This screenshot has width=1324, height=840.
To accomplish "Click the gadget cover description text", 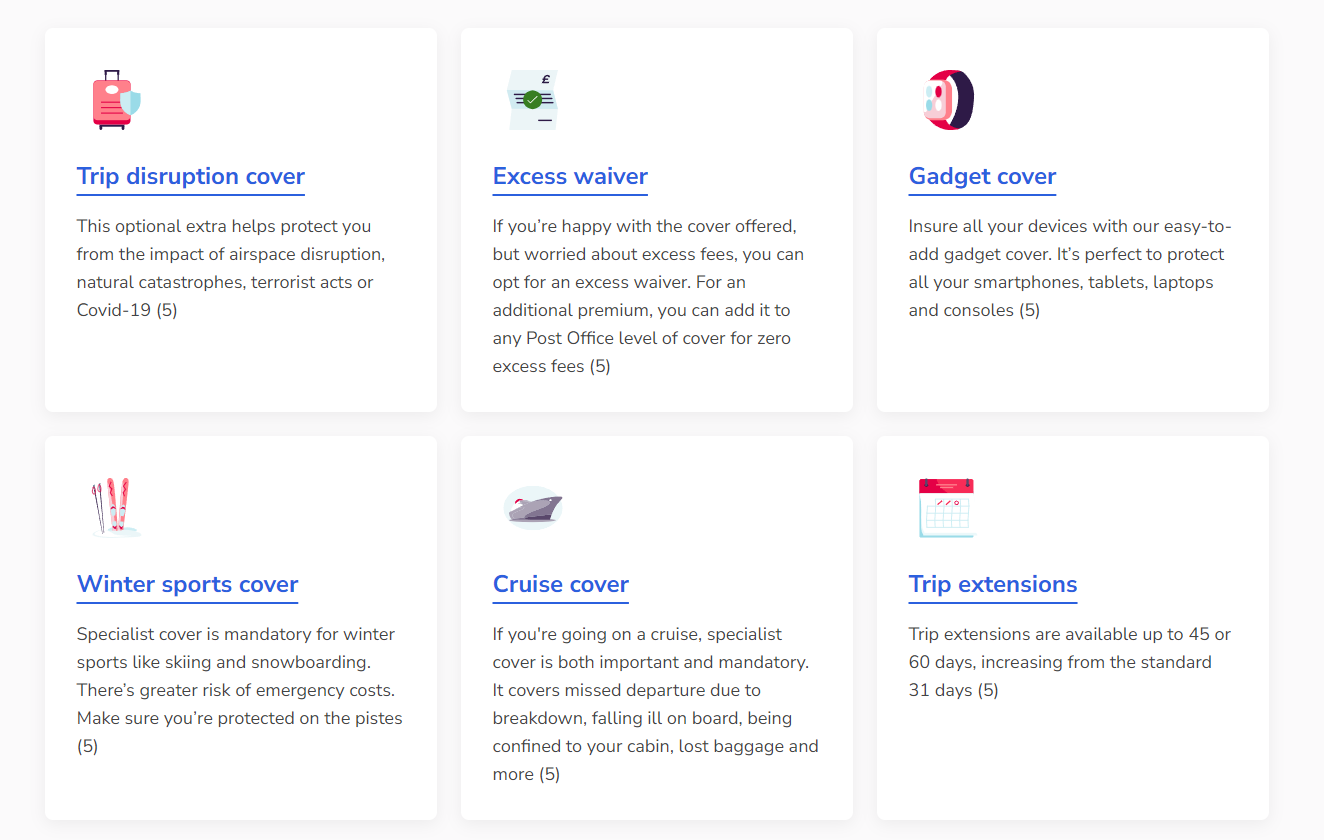I will 1072,268.
